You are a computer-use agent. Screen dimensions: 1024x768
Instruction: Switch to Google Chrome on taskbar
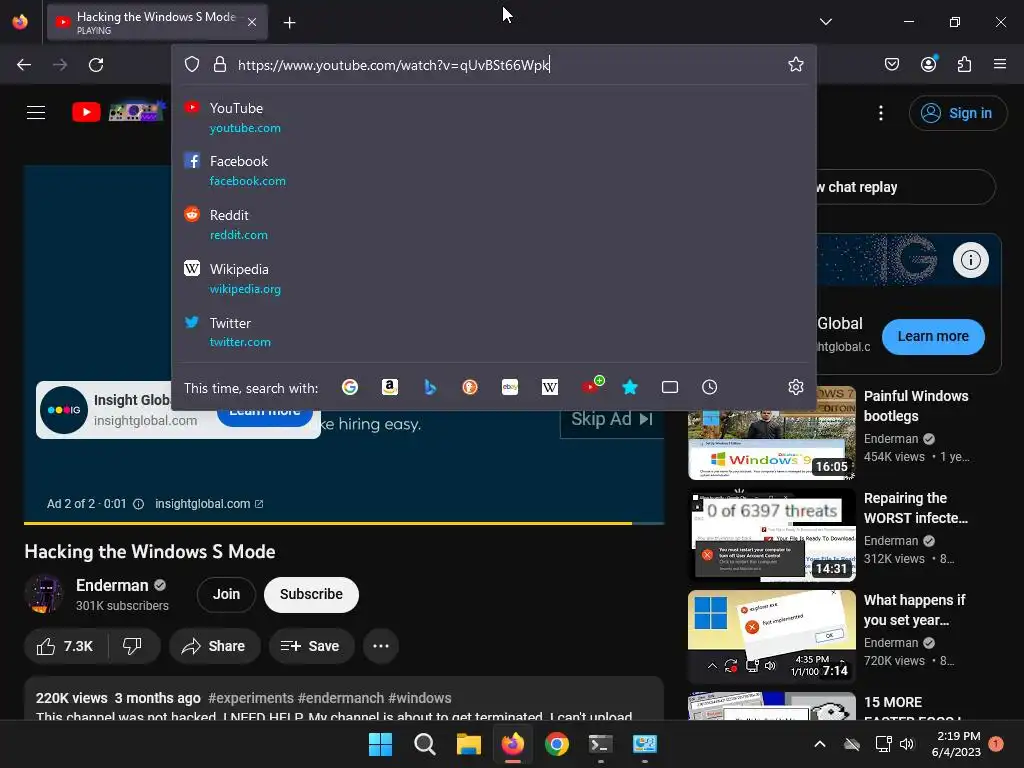556,744
